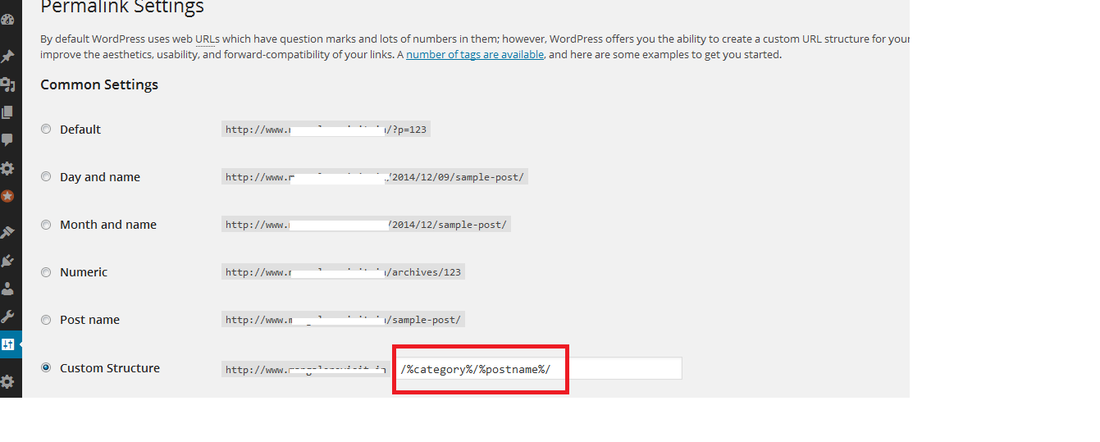Select the Custom Structure radio button
This screenshot has height=442, width=1100.
click(46, 368)
